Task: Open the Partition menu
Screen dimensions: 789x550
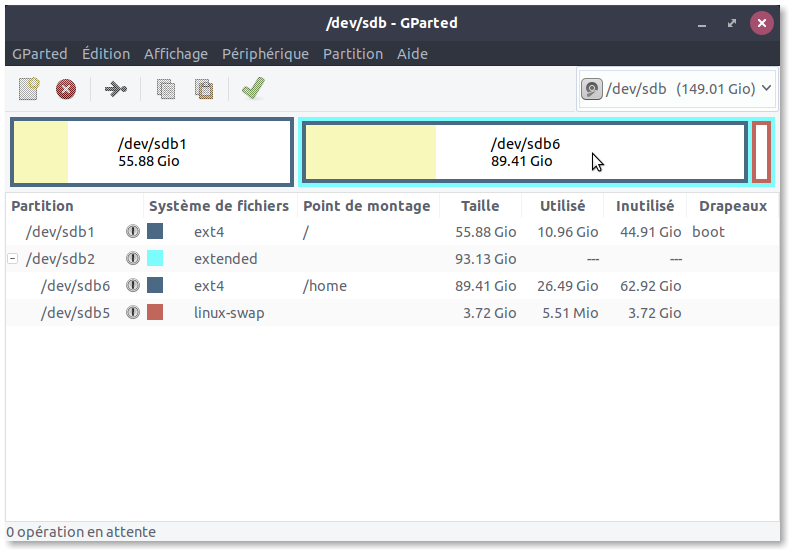Action: [352, 54]
